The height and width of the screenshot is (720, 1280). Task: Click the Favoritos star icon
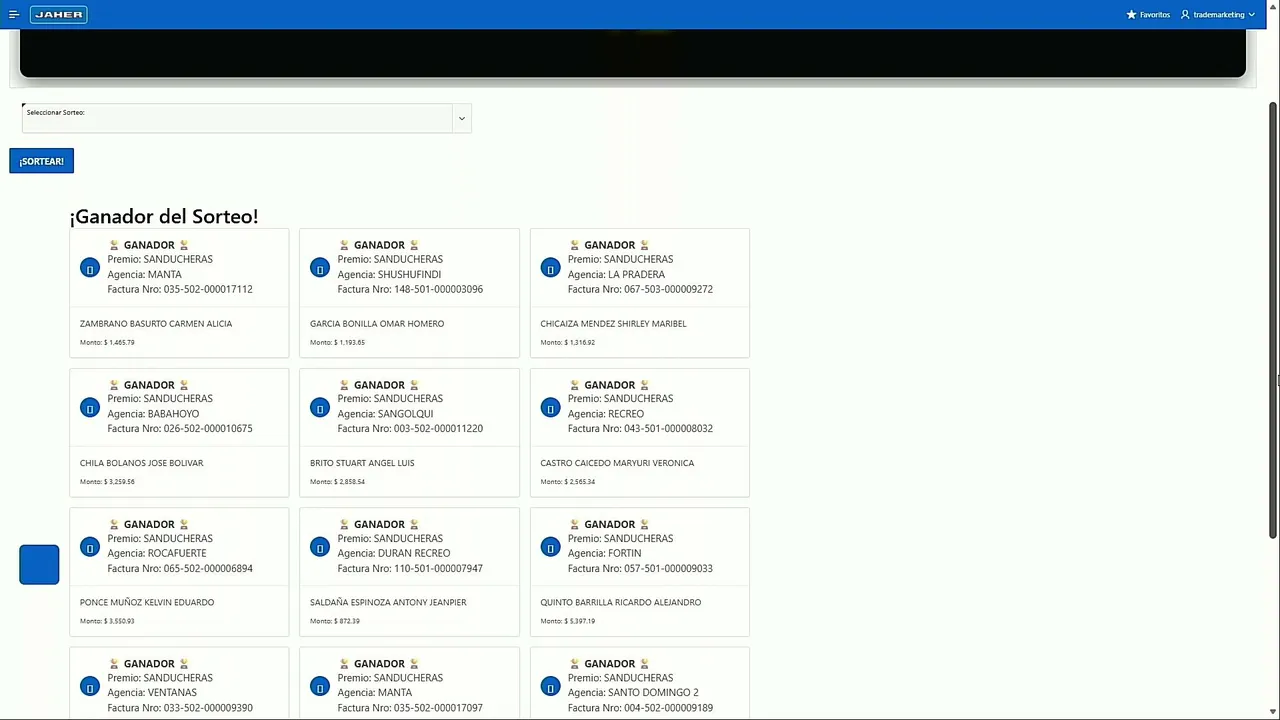pos(1131,15)
